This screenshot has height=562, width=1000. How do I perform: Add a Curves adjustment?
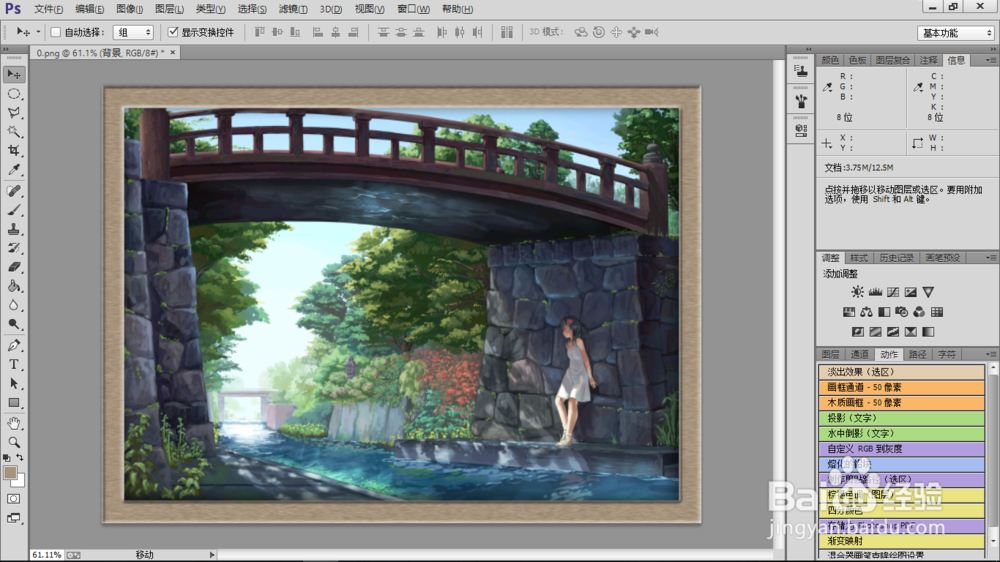point(893,292)
